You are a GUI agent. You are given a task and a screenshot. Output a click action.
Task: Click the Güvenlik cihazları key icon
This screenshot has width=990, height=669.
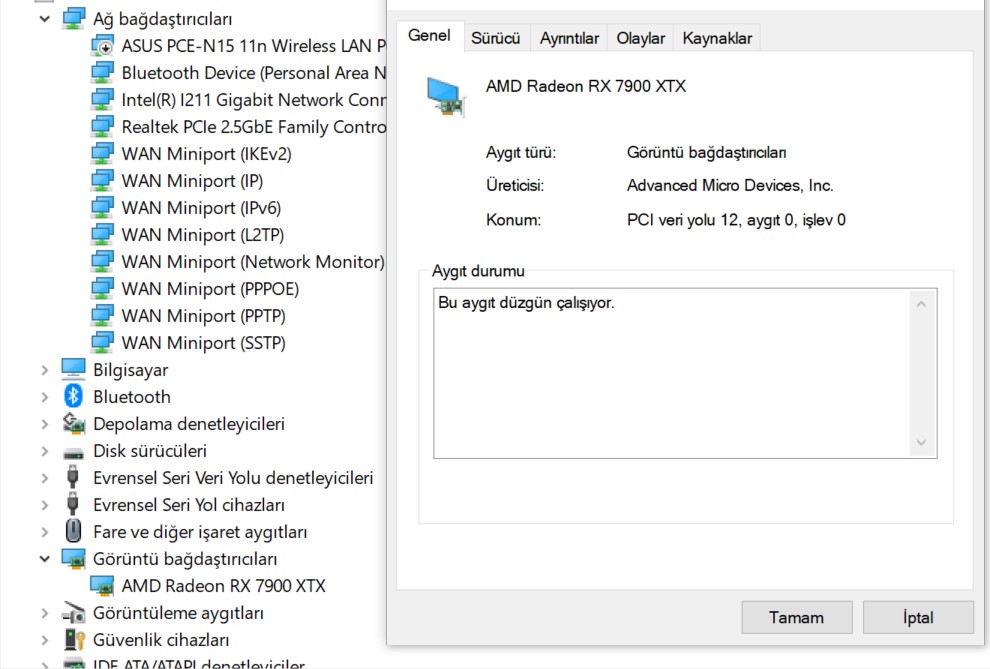(74, 640)
